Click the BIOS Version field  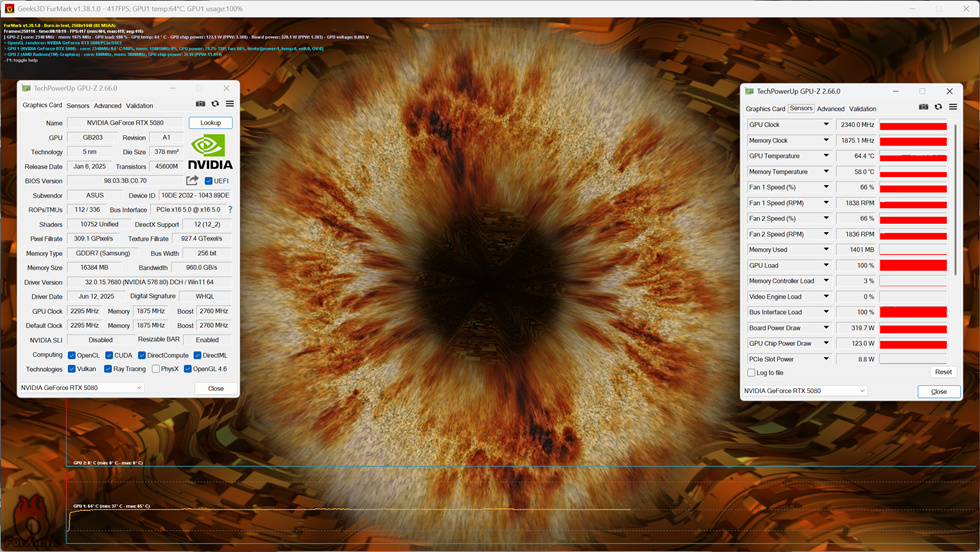pyautogui.click(x=125, y=181)
